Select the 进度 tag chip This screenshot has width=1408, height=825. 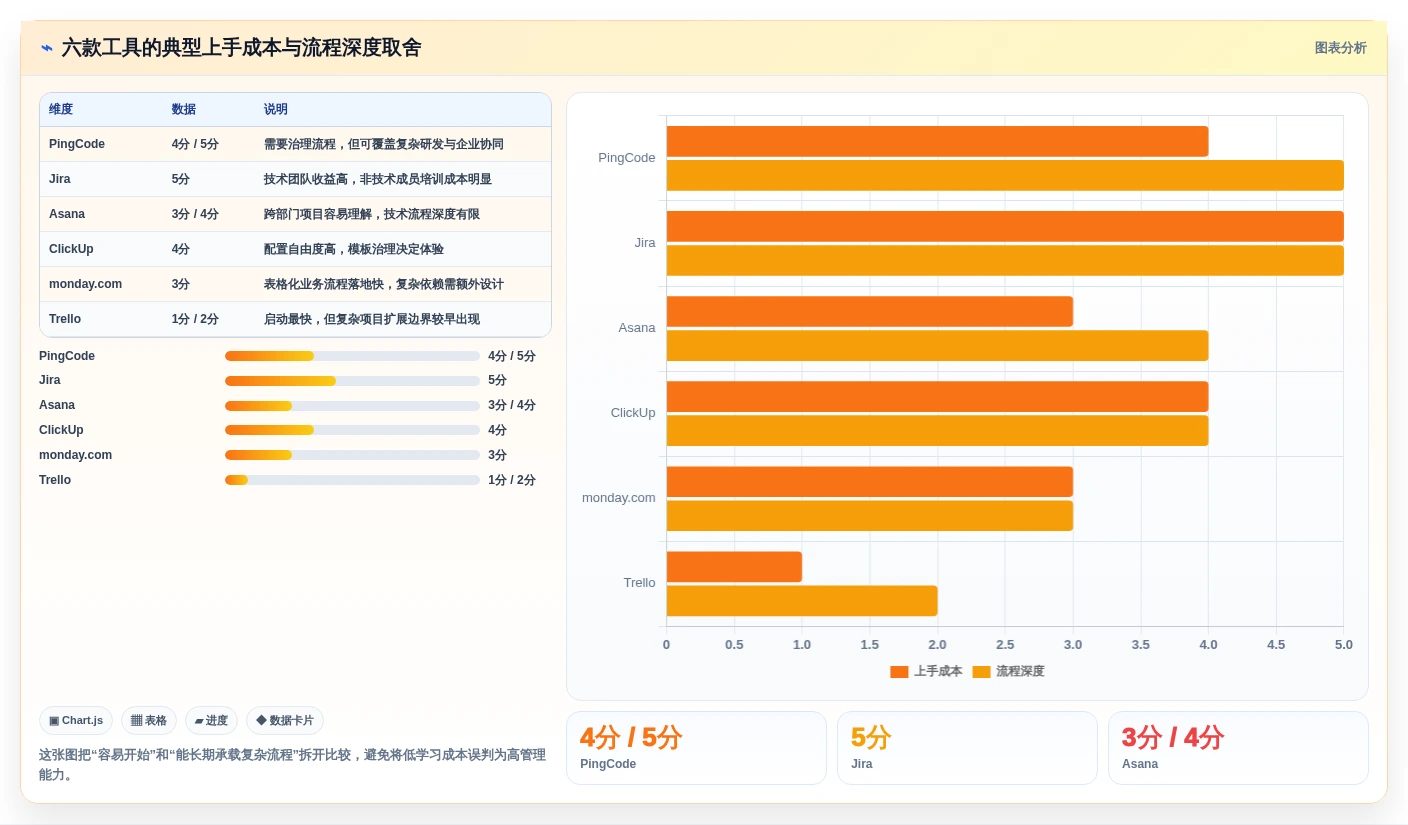tap(211, 720)
